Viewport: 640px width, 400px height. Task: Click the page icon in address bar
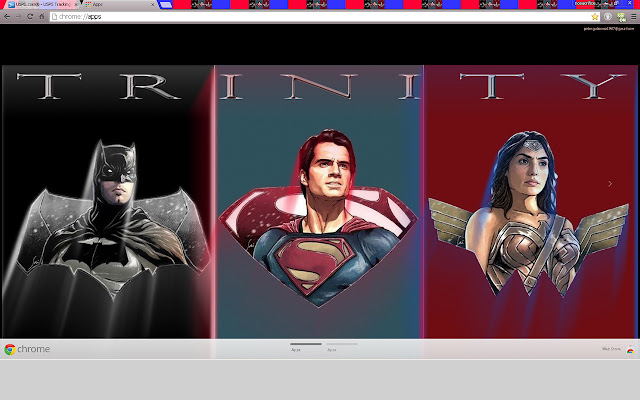(x=54, y=17)
